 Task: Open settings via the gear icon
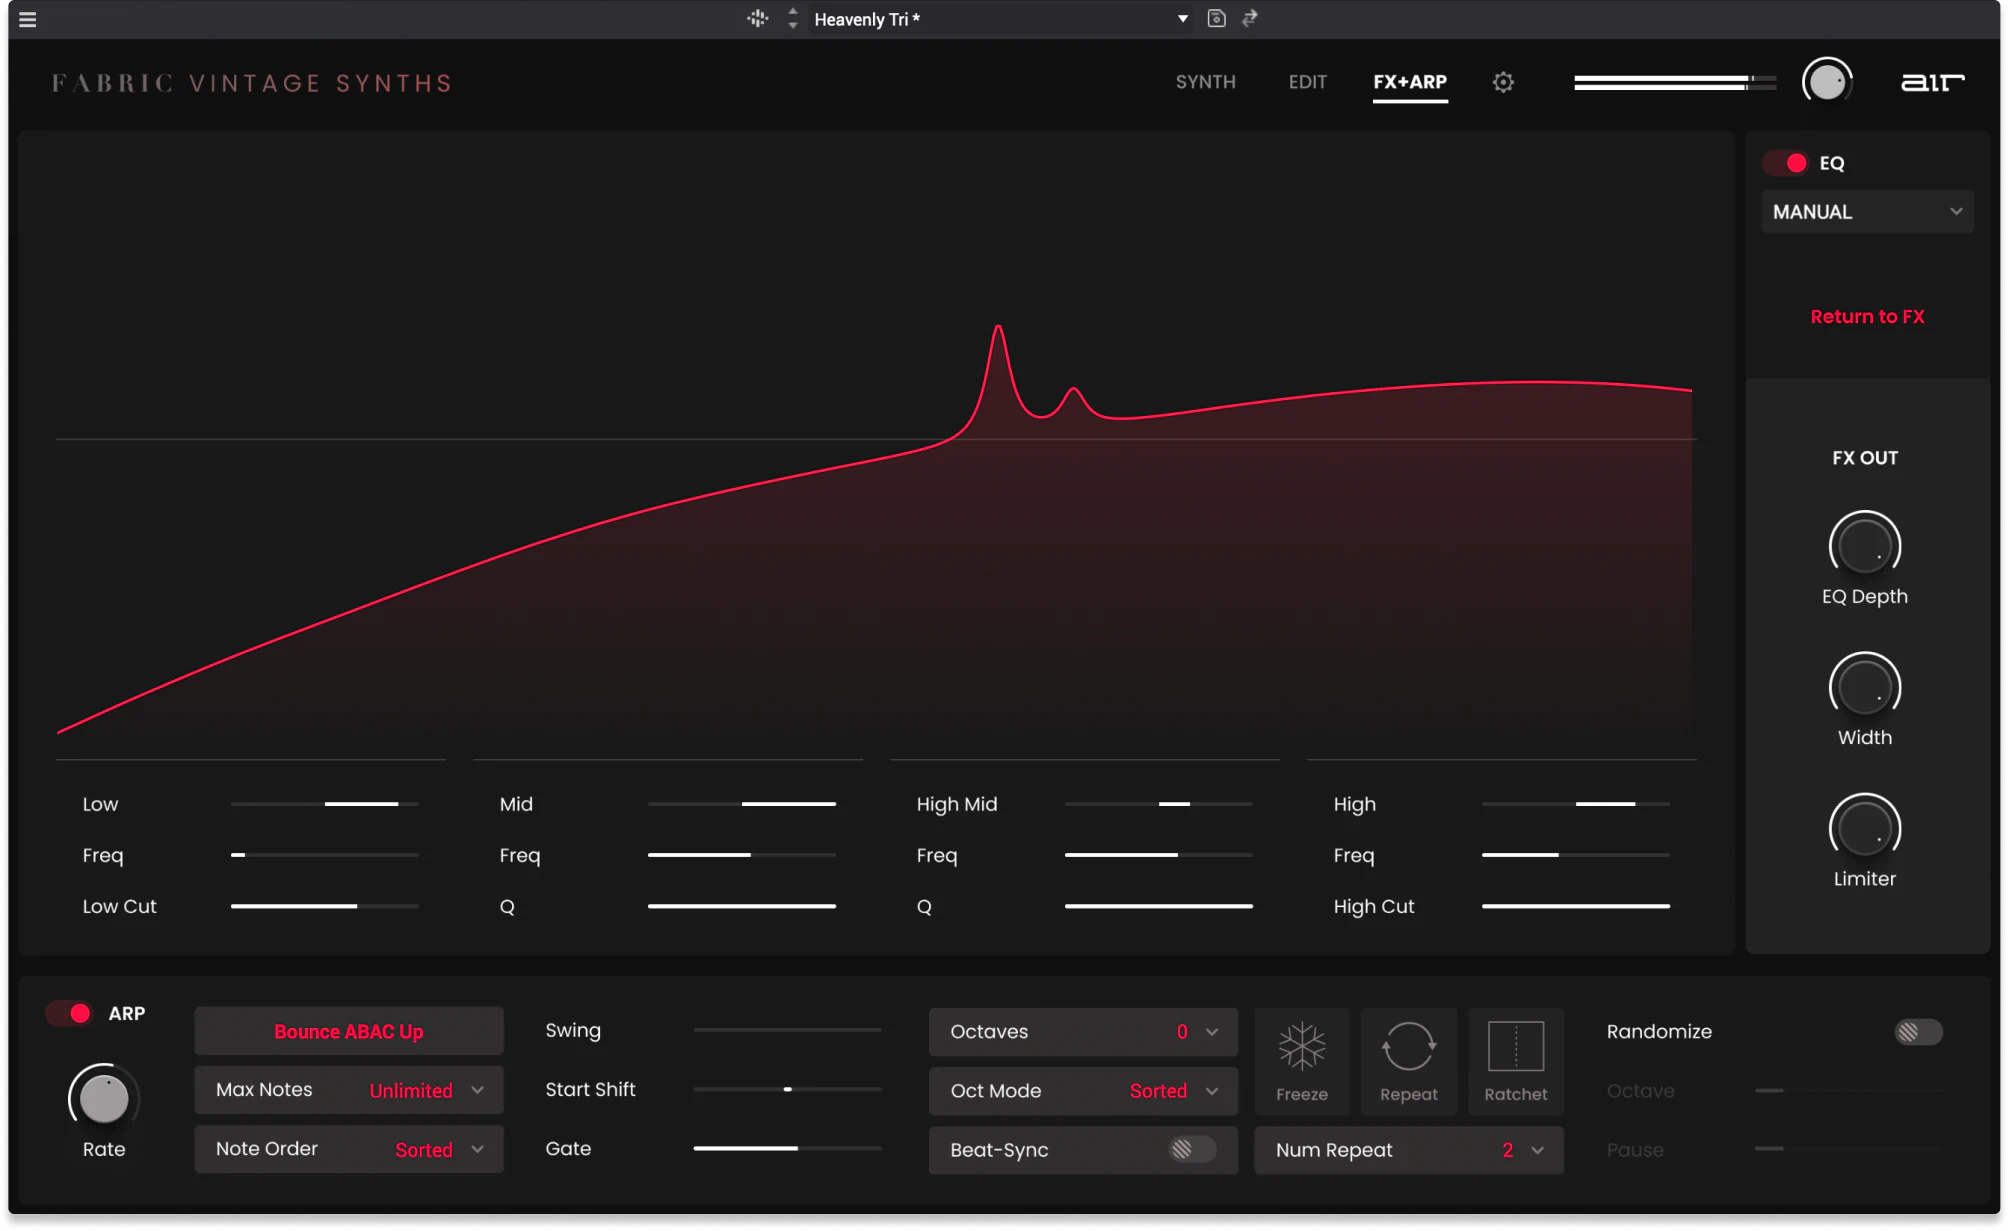(x=1503, y=83)
